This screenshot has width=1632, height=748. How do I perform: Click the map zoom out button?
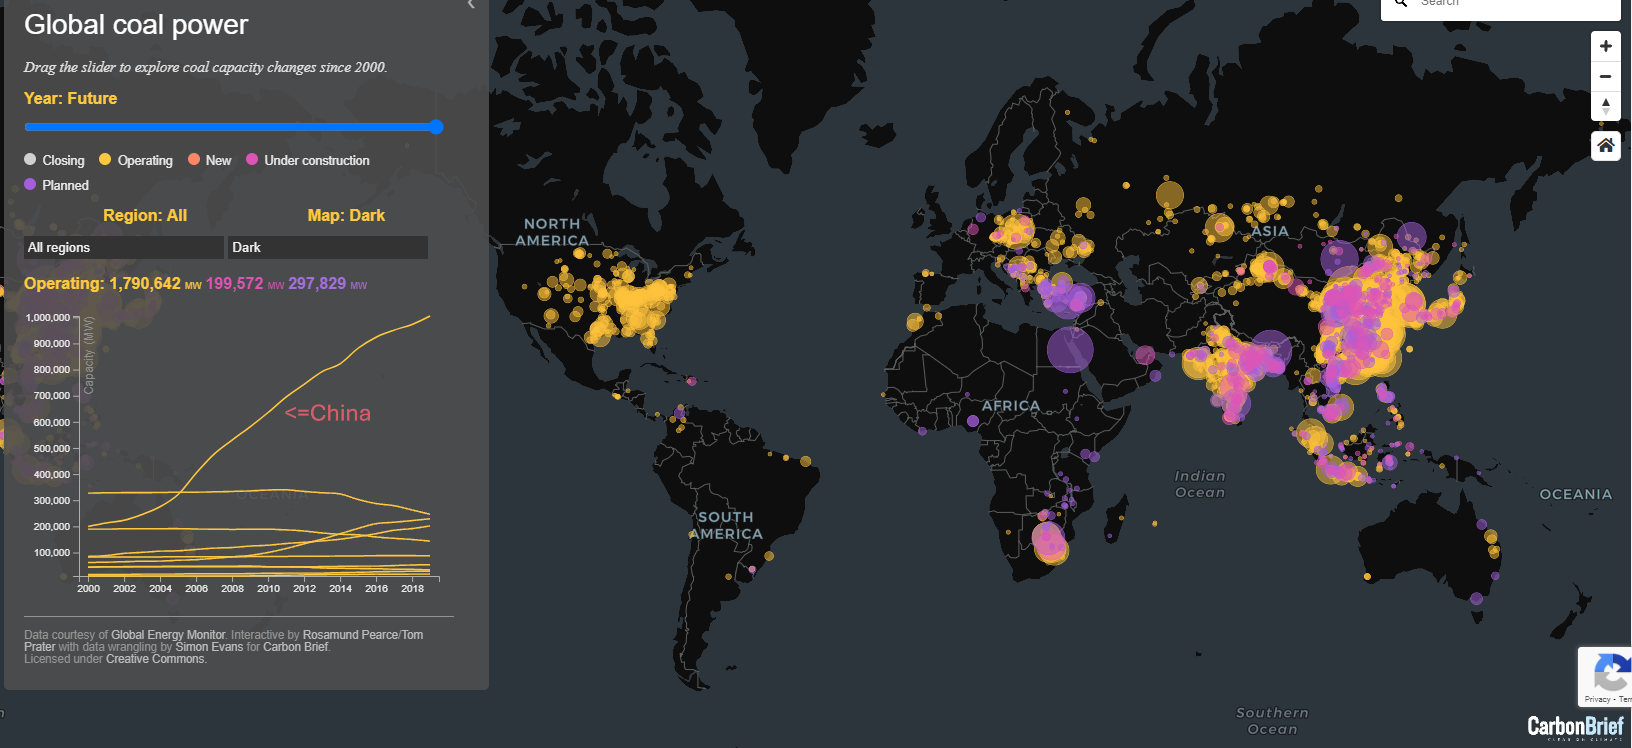point(1605,76)
